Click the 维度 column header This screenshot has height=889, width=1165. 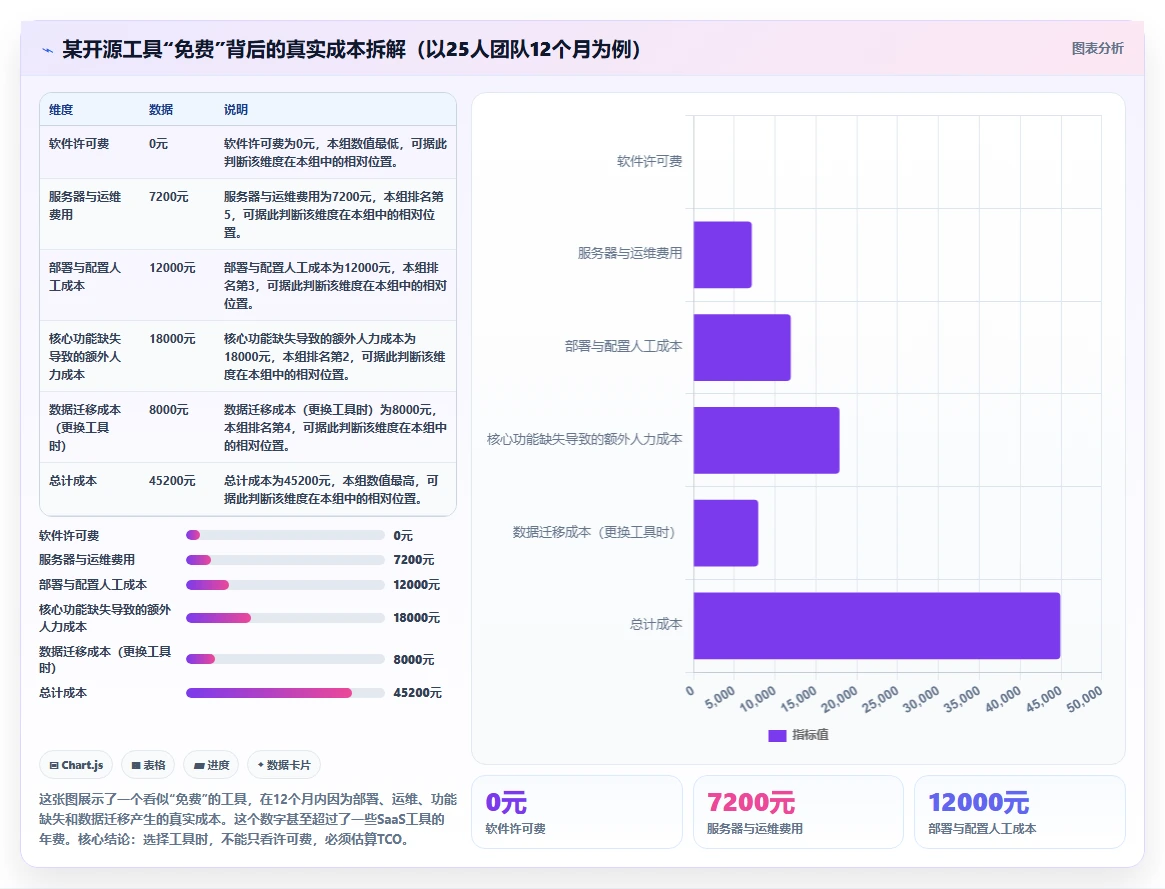click(x=61, y=110)
